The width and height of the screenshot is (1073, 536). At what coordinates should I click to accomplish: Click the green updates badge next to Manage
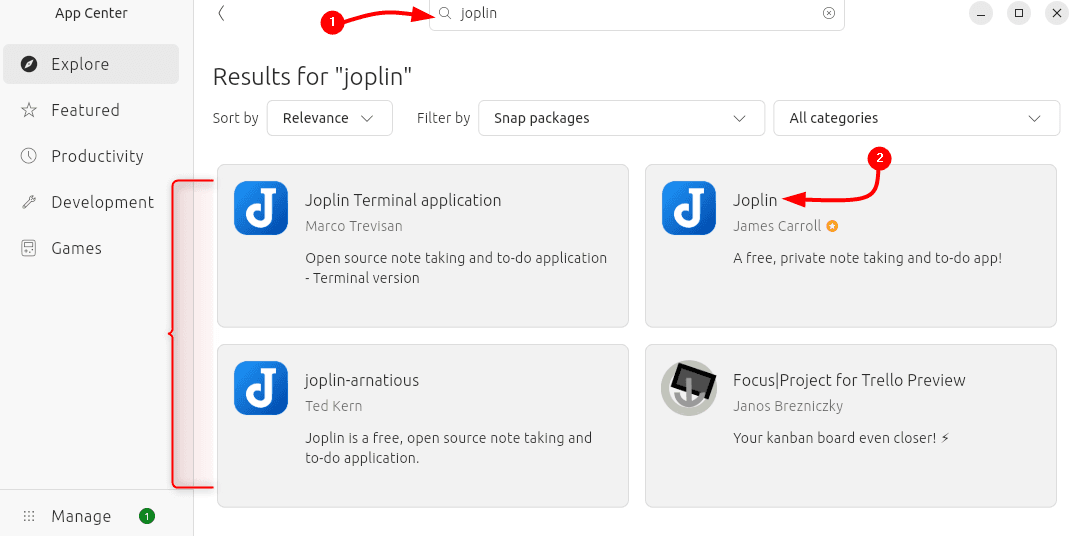[147, 516]
